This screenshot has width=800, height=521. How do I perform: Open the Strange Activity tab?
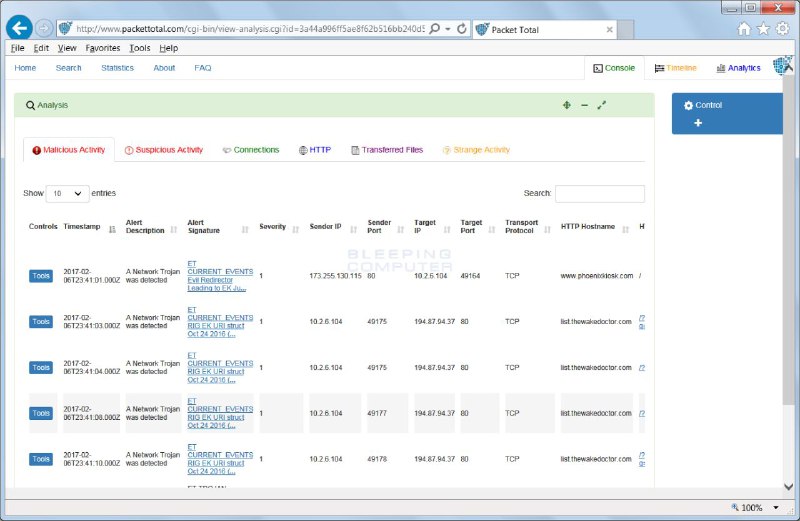[x=477, y=150]
